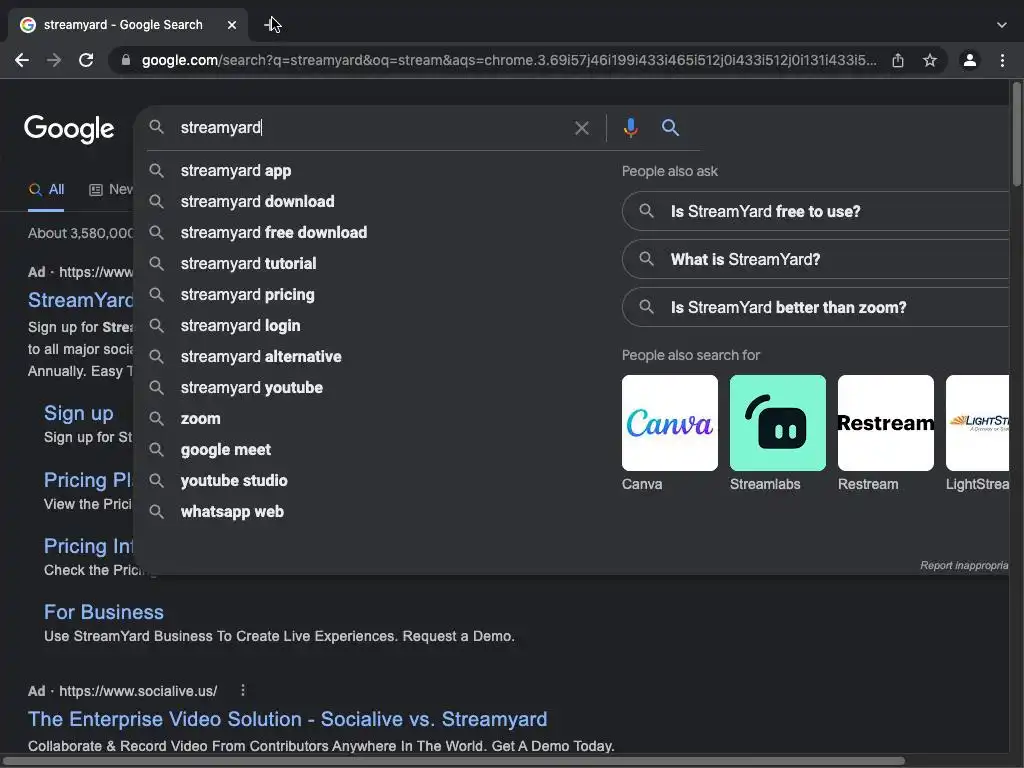Click inside the streamyard search field
Viewport: 1024px width, 768px height.
(372, 127)
